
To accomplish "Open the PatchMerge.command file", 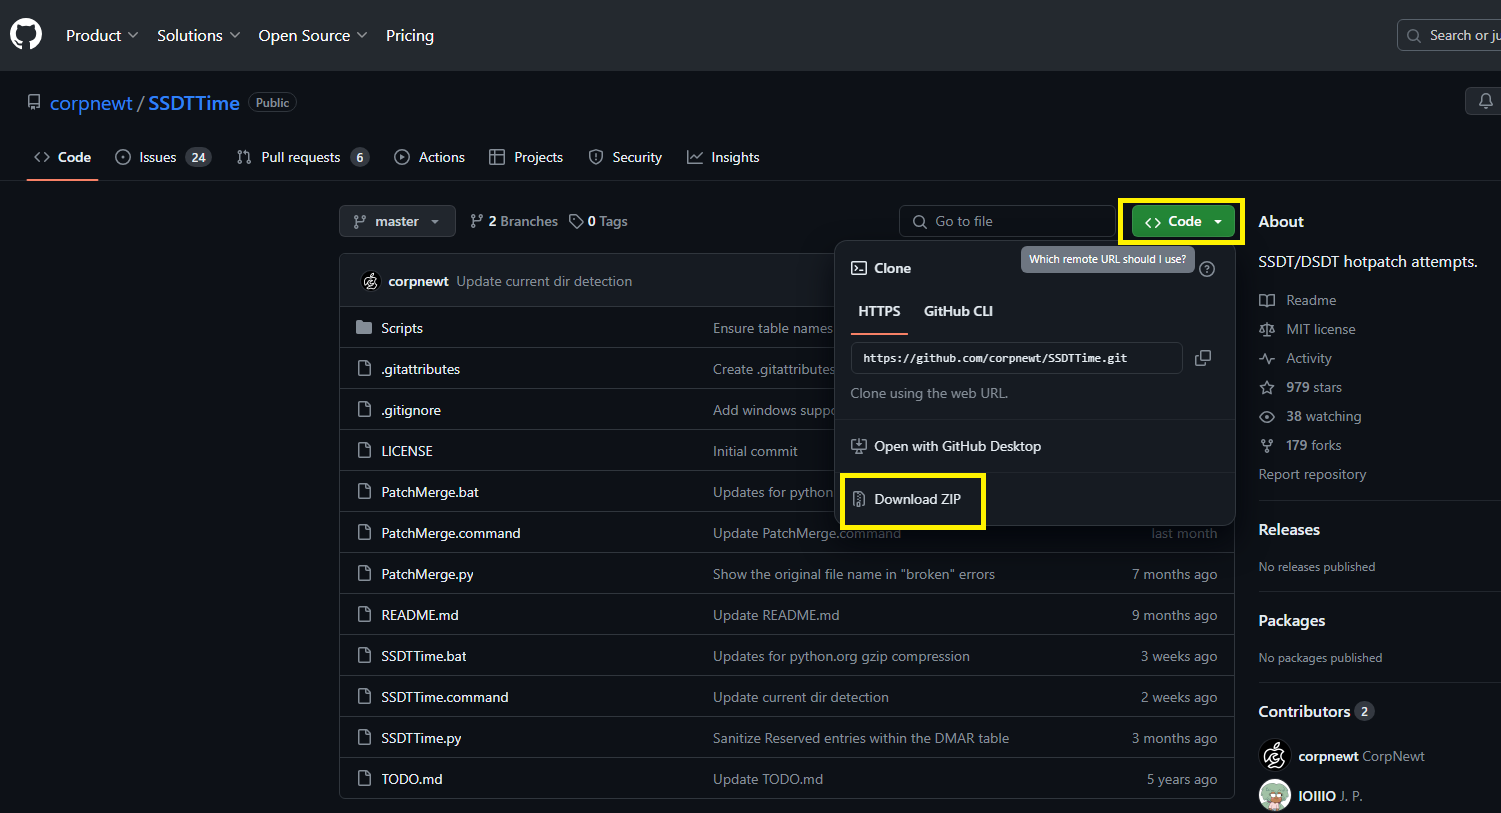I will click(x=451, y=533).
